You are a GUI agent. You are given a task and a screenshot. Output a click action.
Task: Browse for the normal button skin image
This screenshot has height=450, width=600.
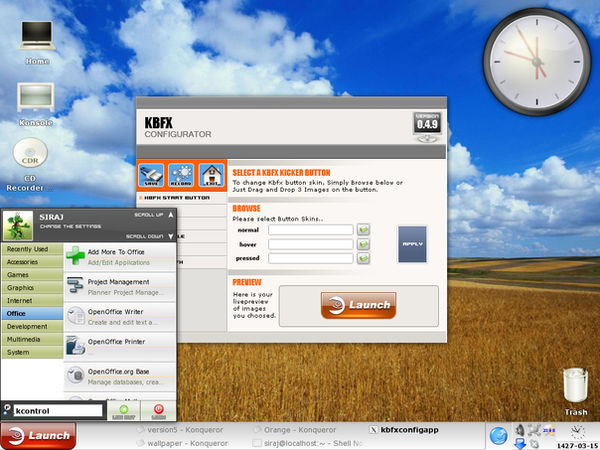tap(363, 230)
